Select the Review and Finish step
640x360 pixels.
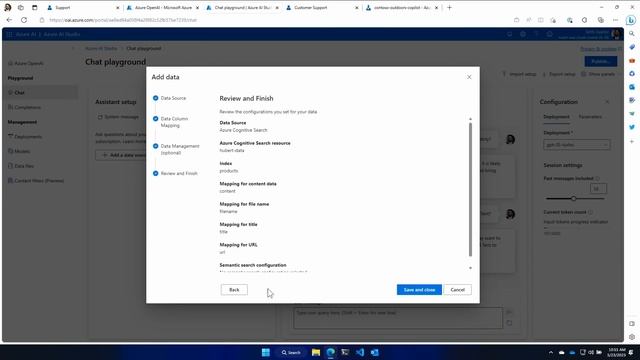175,173
